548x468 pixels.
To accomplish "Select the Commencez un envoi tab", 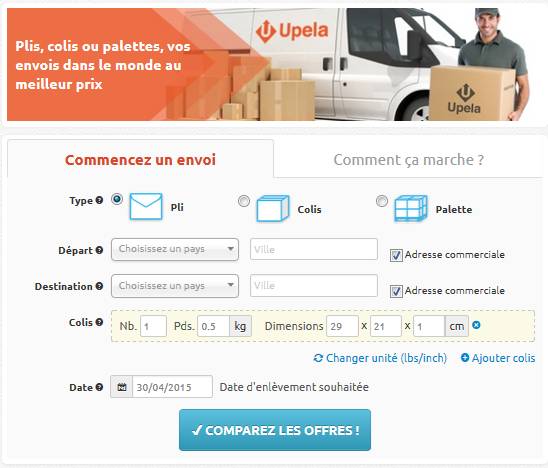I will point(140,160).
